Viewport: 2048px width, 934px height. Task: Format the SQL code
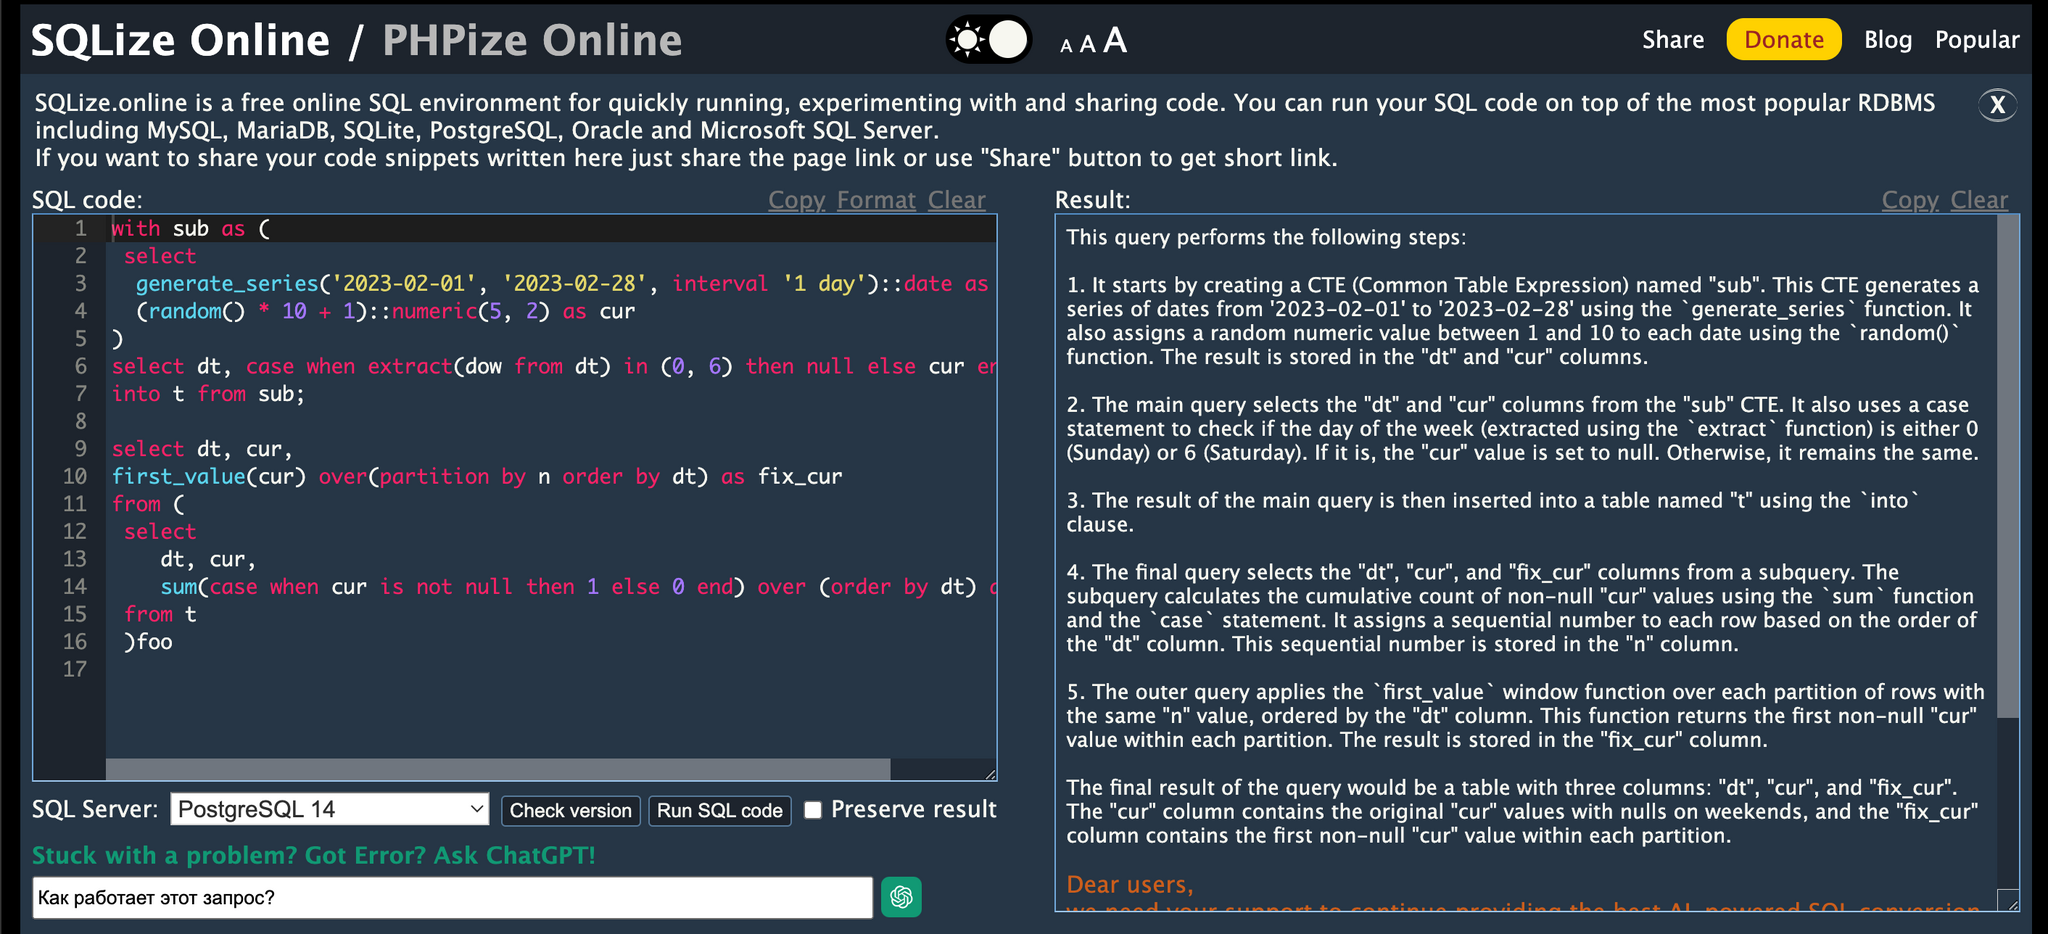876,200
